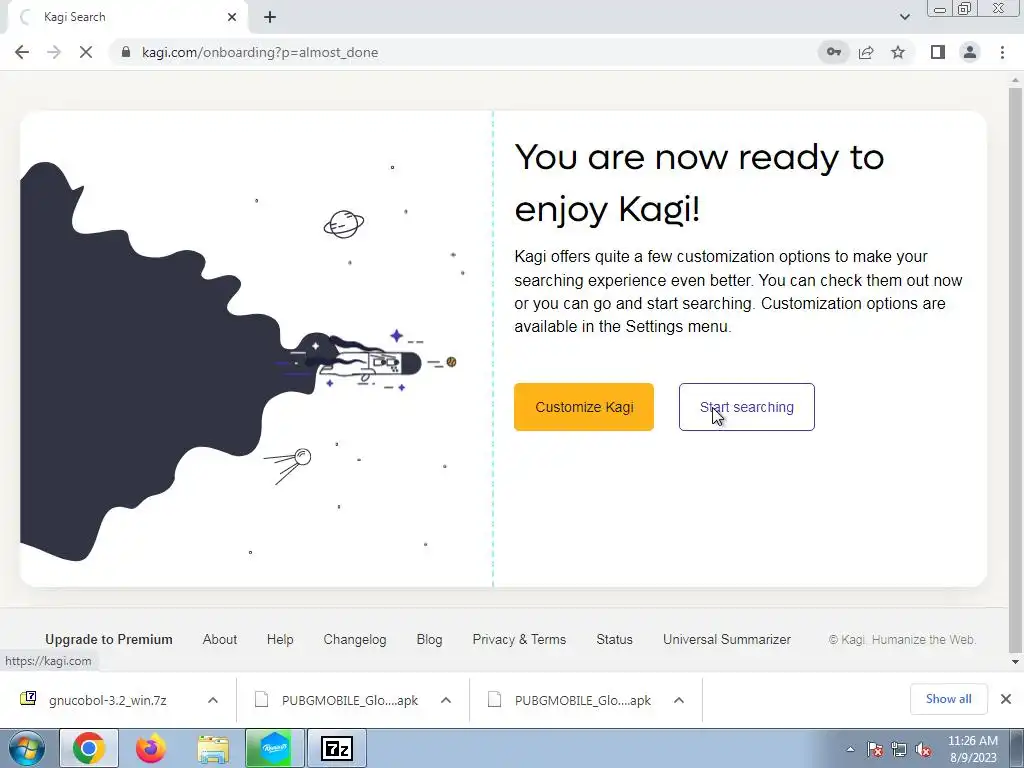Viewport: 1024px width, 768px height.
Task: Open a new tab with the plus button
Action: pyautogui.click(x=270, y=17)
